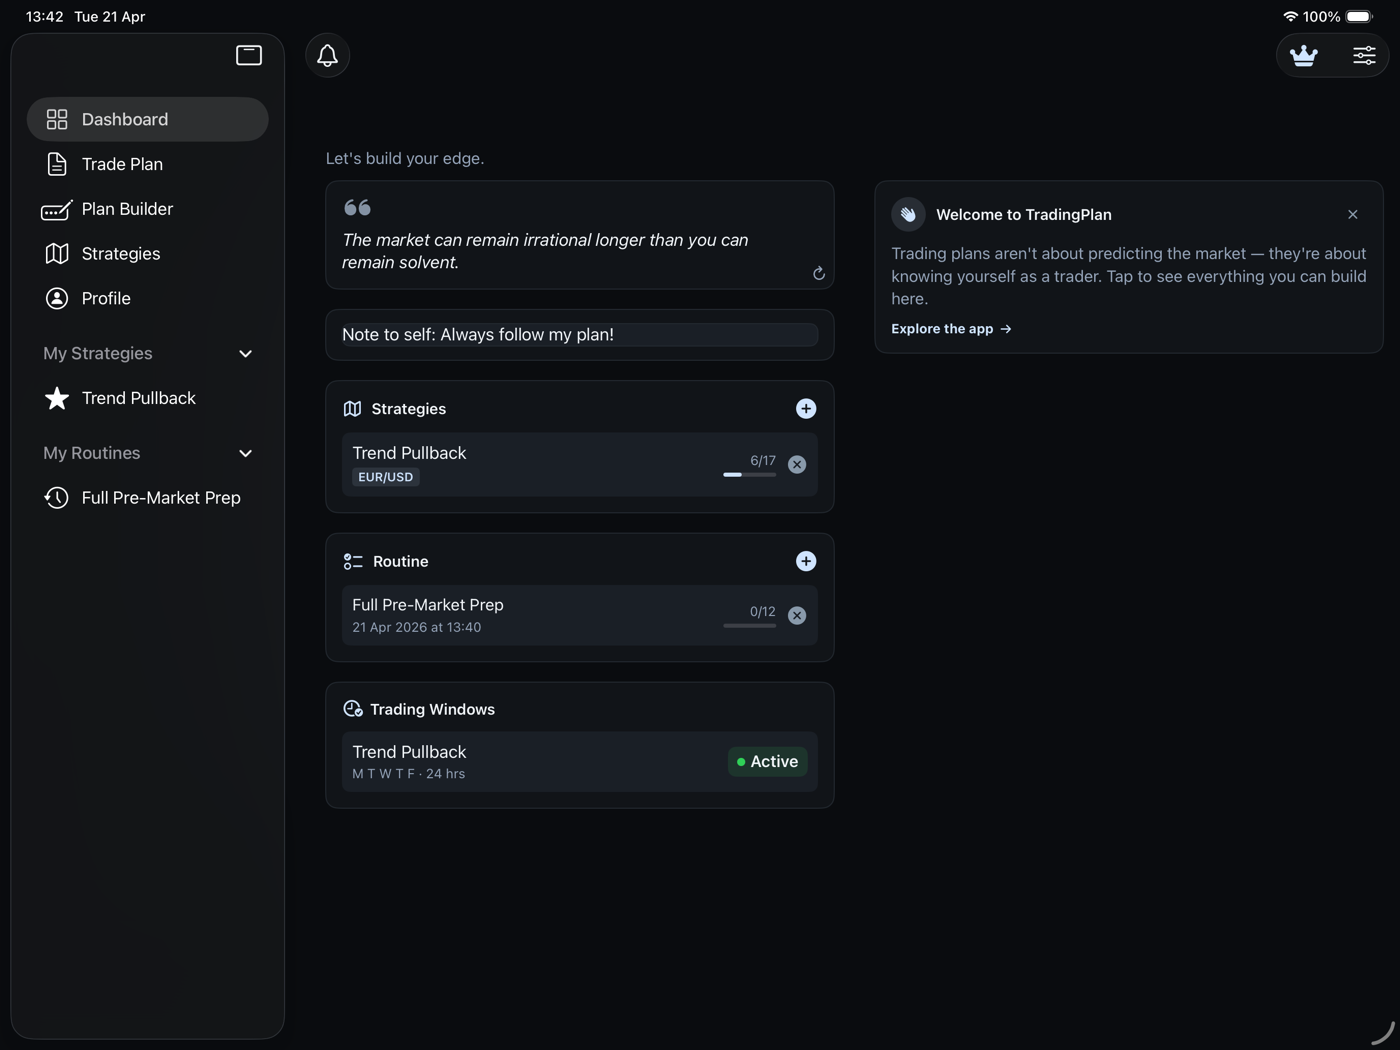The height and width of the screenshot is (1050, 1400).
Task: Click the 13:42 clock in status bar
Action: pos(45,17)
